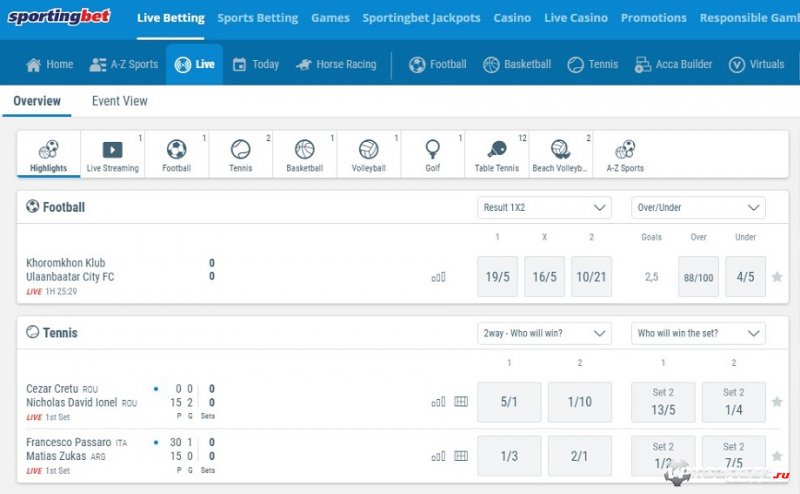Open the Today calendar section
The height and width of the screenshot is (494, 800).
pyautogui.click(x=256, y=64)
